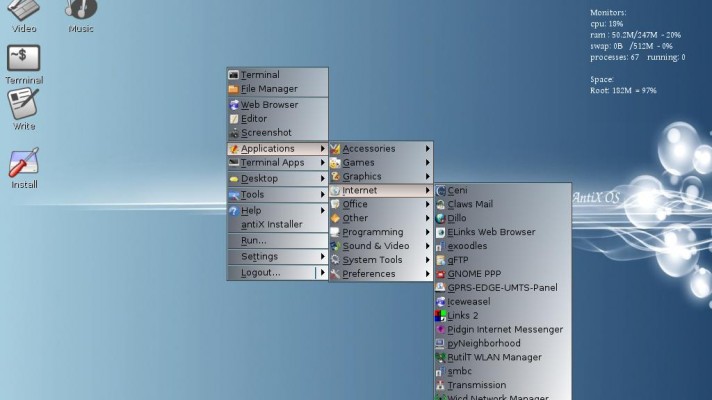Click the ELinks Web Browser icon
The height and width of the screenshot is (400, 712).
(x=440, y=232)
